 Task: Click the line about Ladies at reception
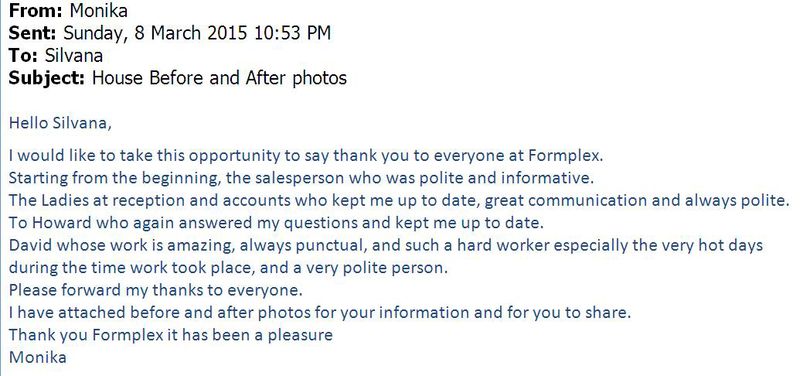pos(399,200)
